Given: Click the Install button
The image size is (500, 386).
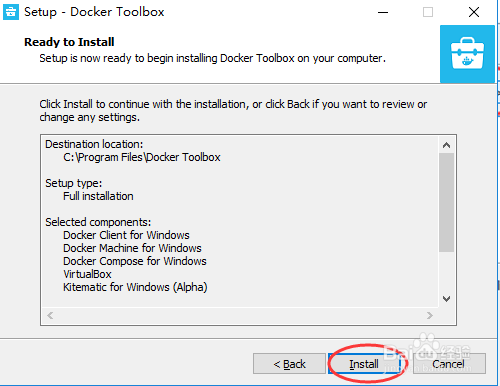Looking at the screenshot, I should click(x=364, y=364).
